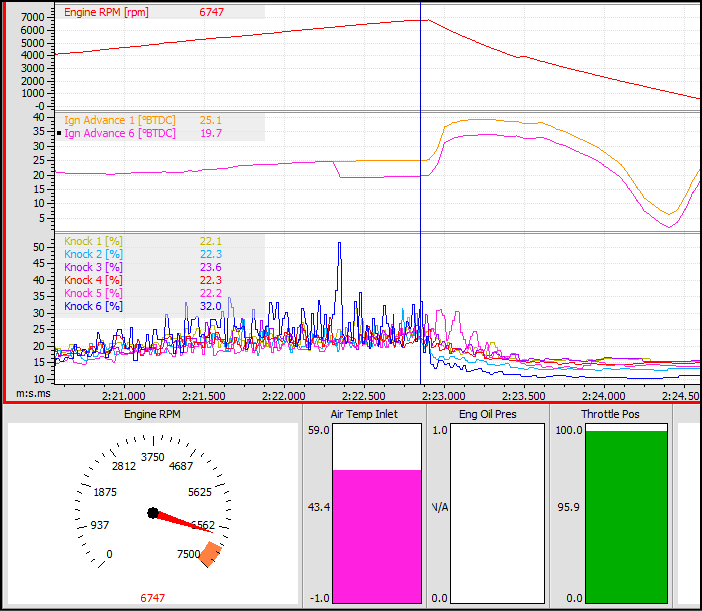The image size is (702, 611).
Task: Select the Knock 4 [%] legend label
Action: (x=93, y=280)
